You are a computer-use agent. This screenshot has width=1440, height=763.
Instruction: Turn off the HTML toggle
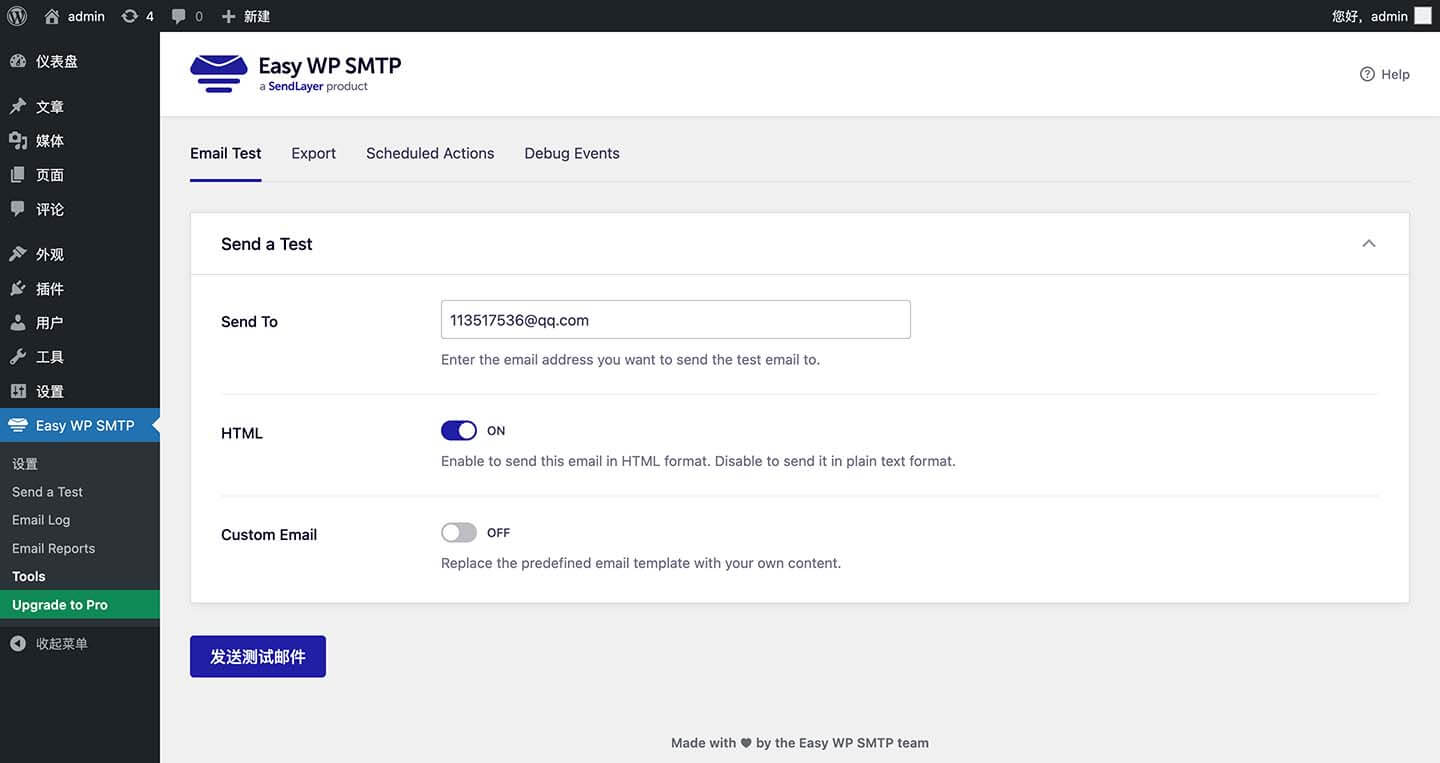click(x=459, y=431)
